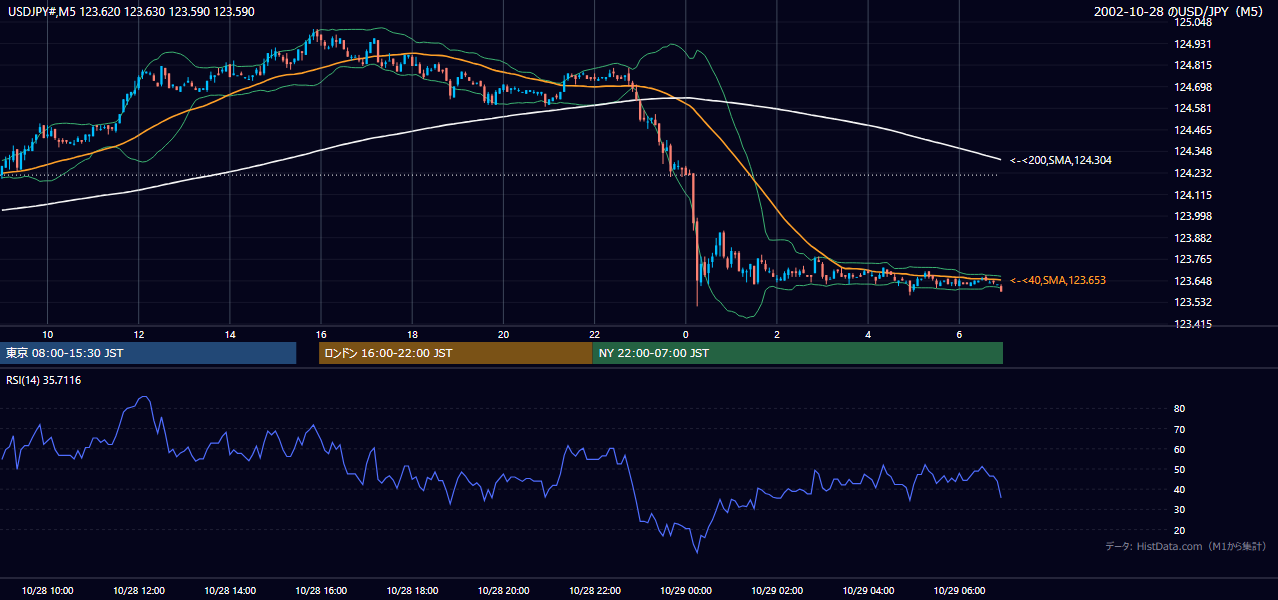1278x600 pixels.
Task: Click the hour label 12 under price chart
Action: pos(138,333)
